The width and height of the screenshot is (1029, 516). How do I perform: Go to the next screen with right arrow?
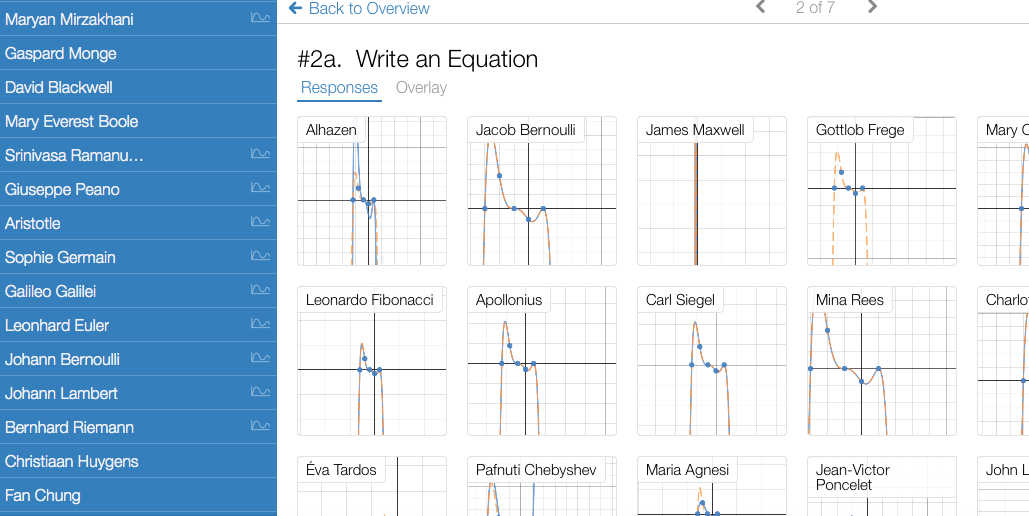pos(872,8)
